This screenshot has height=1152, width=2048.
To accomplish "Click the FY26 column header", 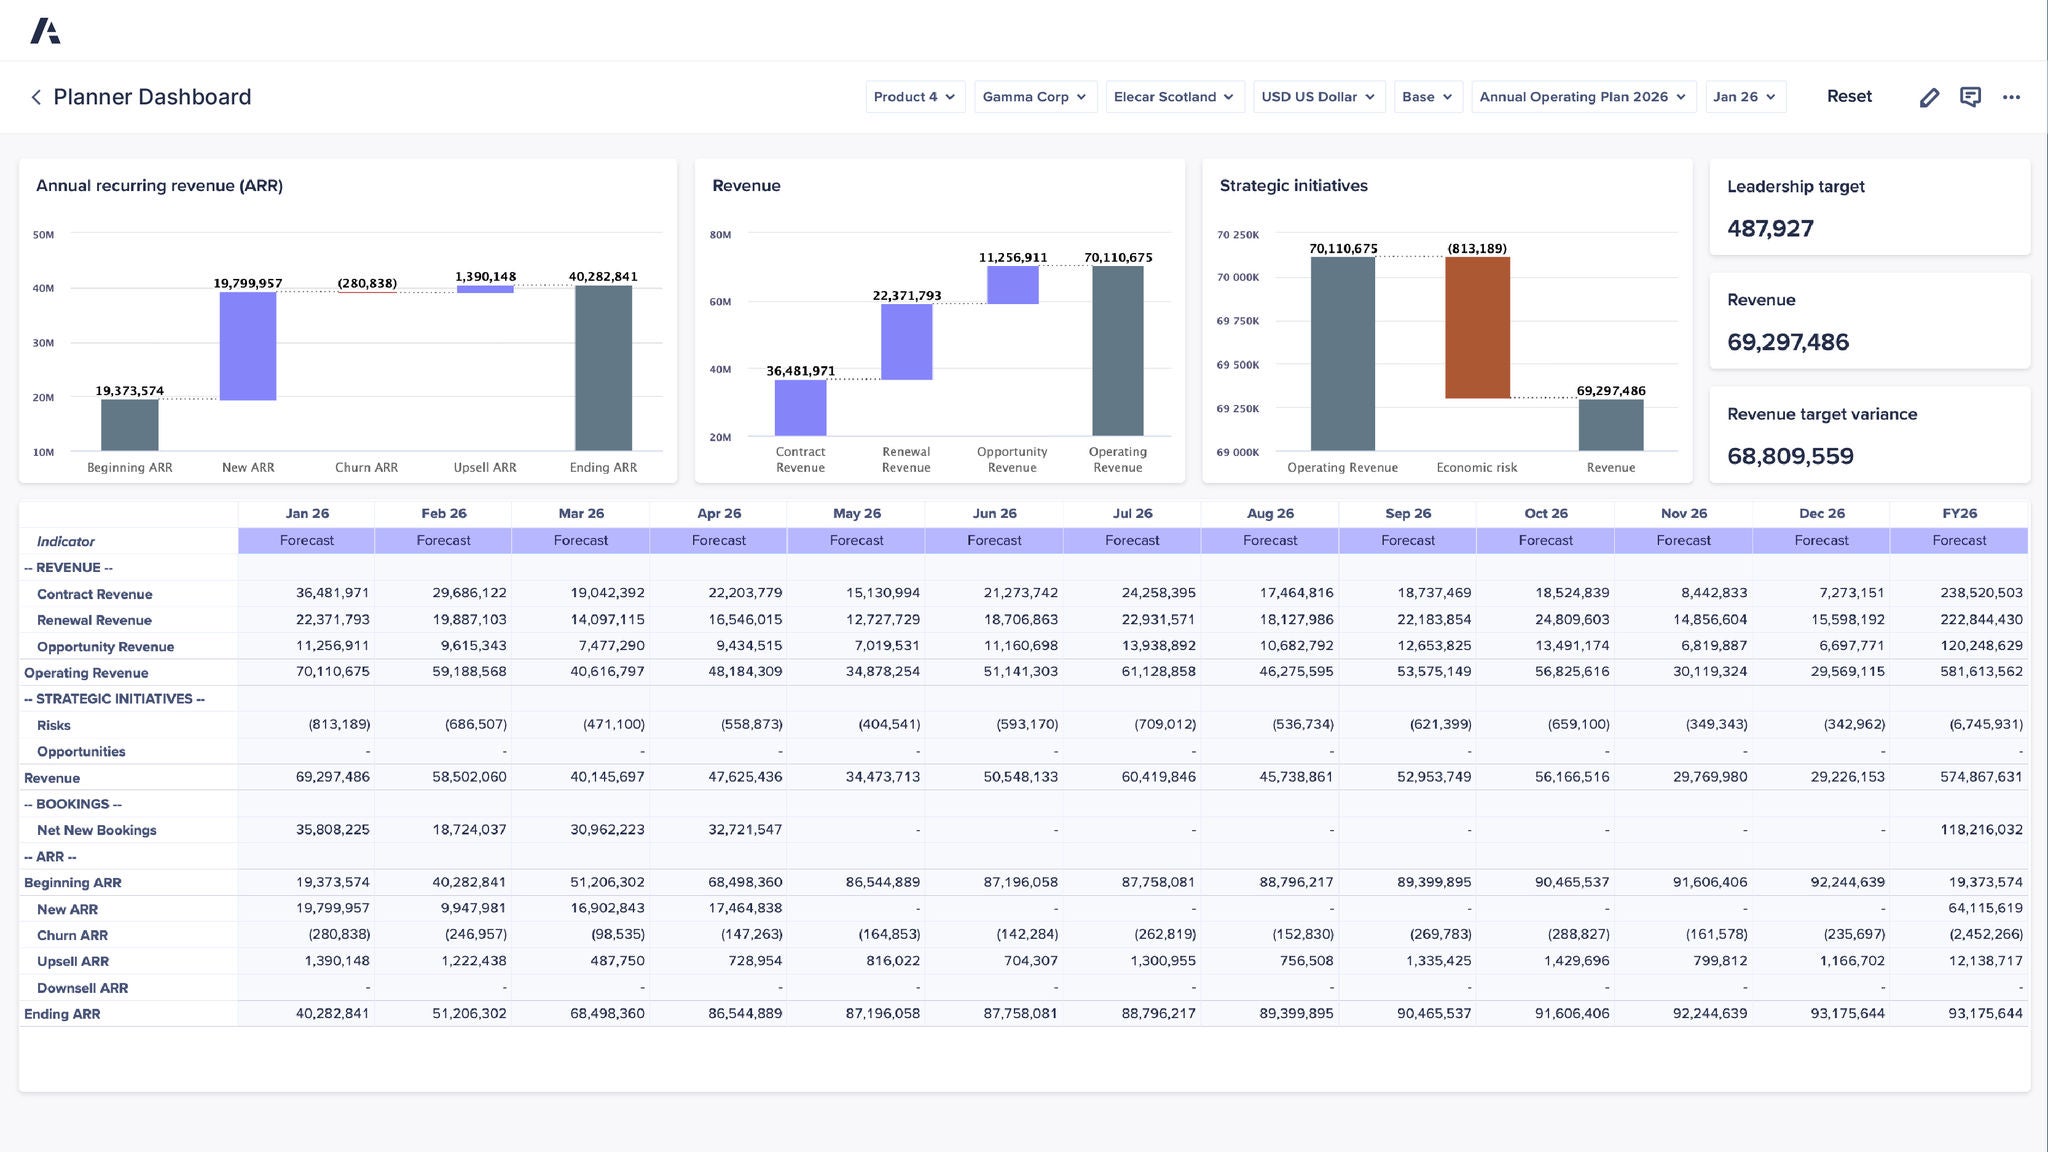I will point(1958,512).
